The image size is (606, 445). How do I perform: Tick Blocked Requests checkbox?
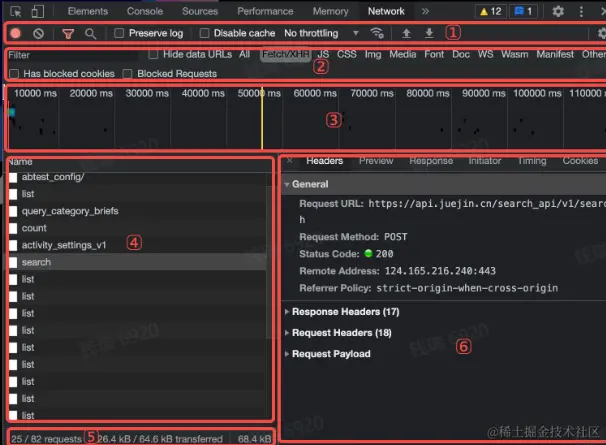127,73
